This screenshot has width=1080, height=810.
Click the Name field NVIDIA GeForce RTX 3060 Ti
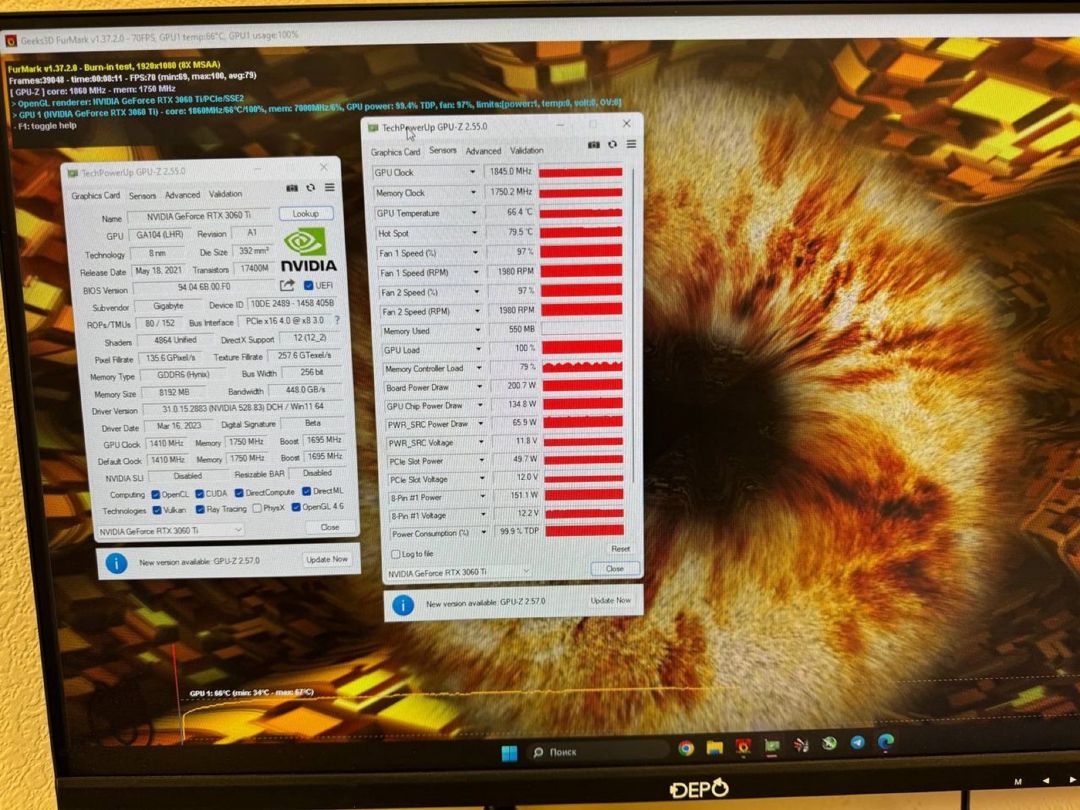[200, 216]
